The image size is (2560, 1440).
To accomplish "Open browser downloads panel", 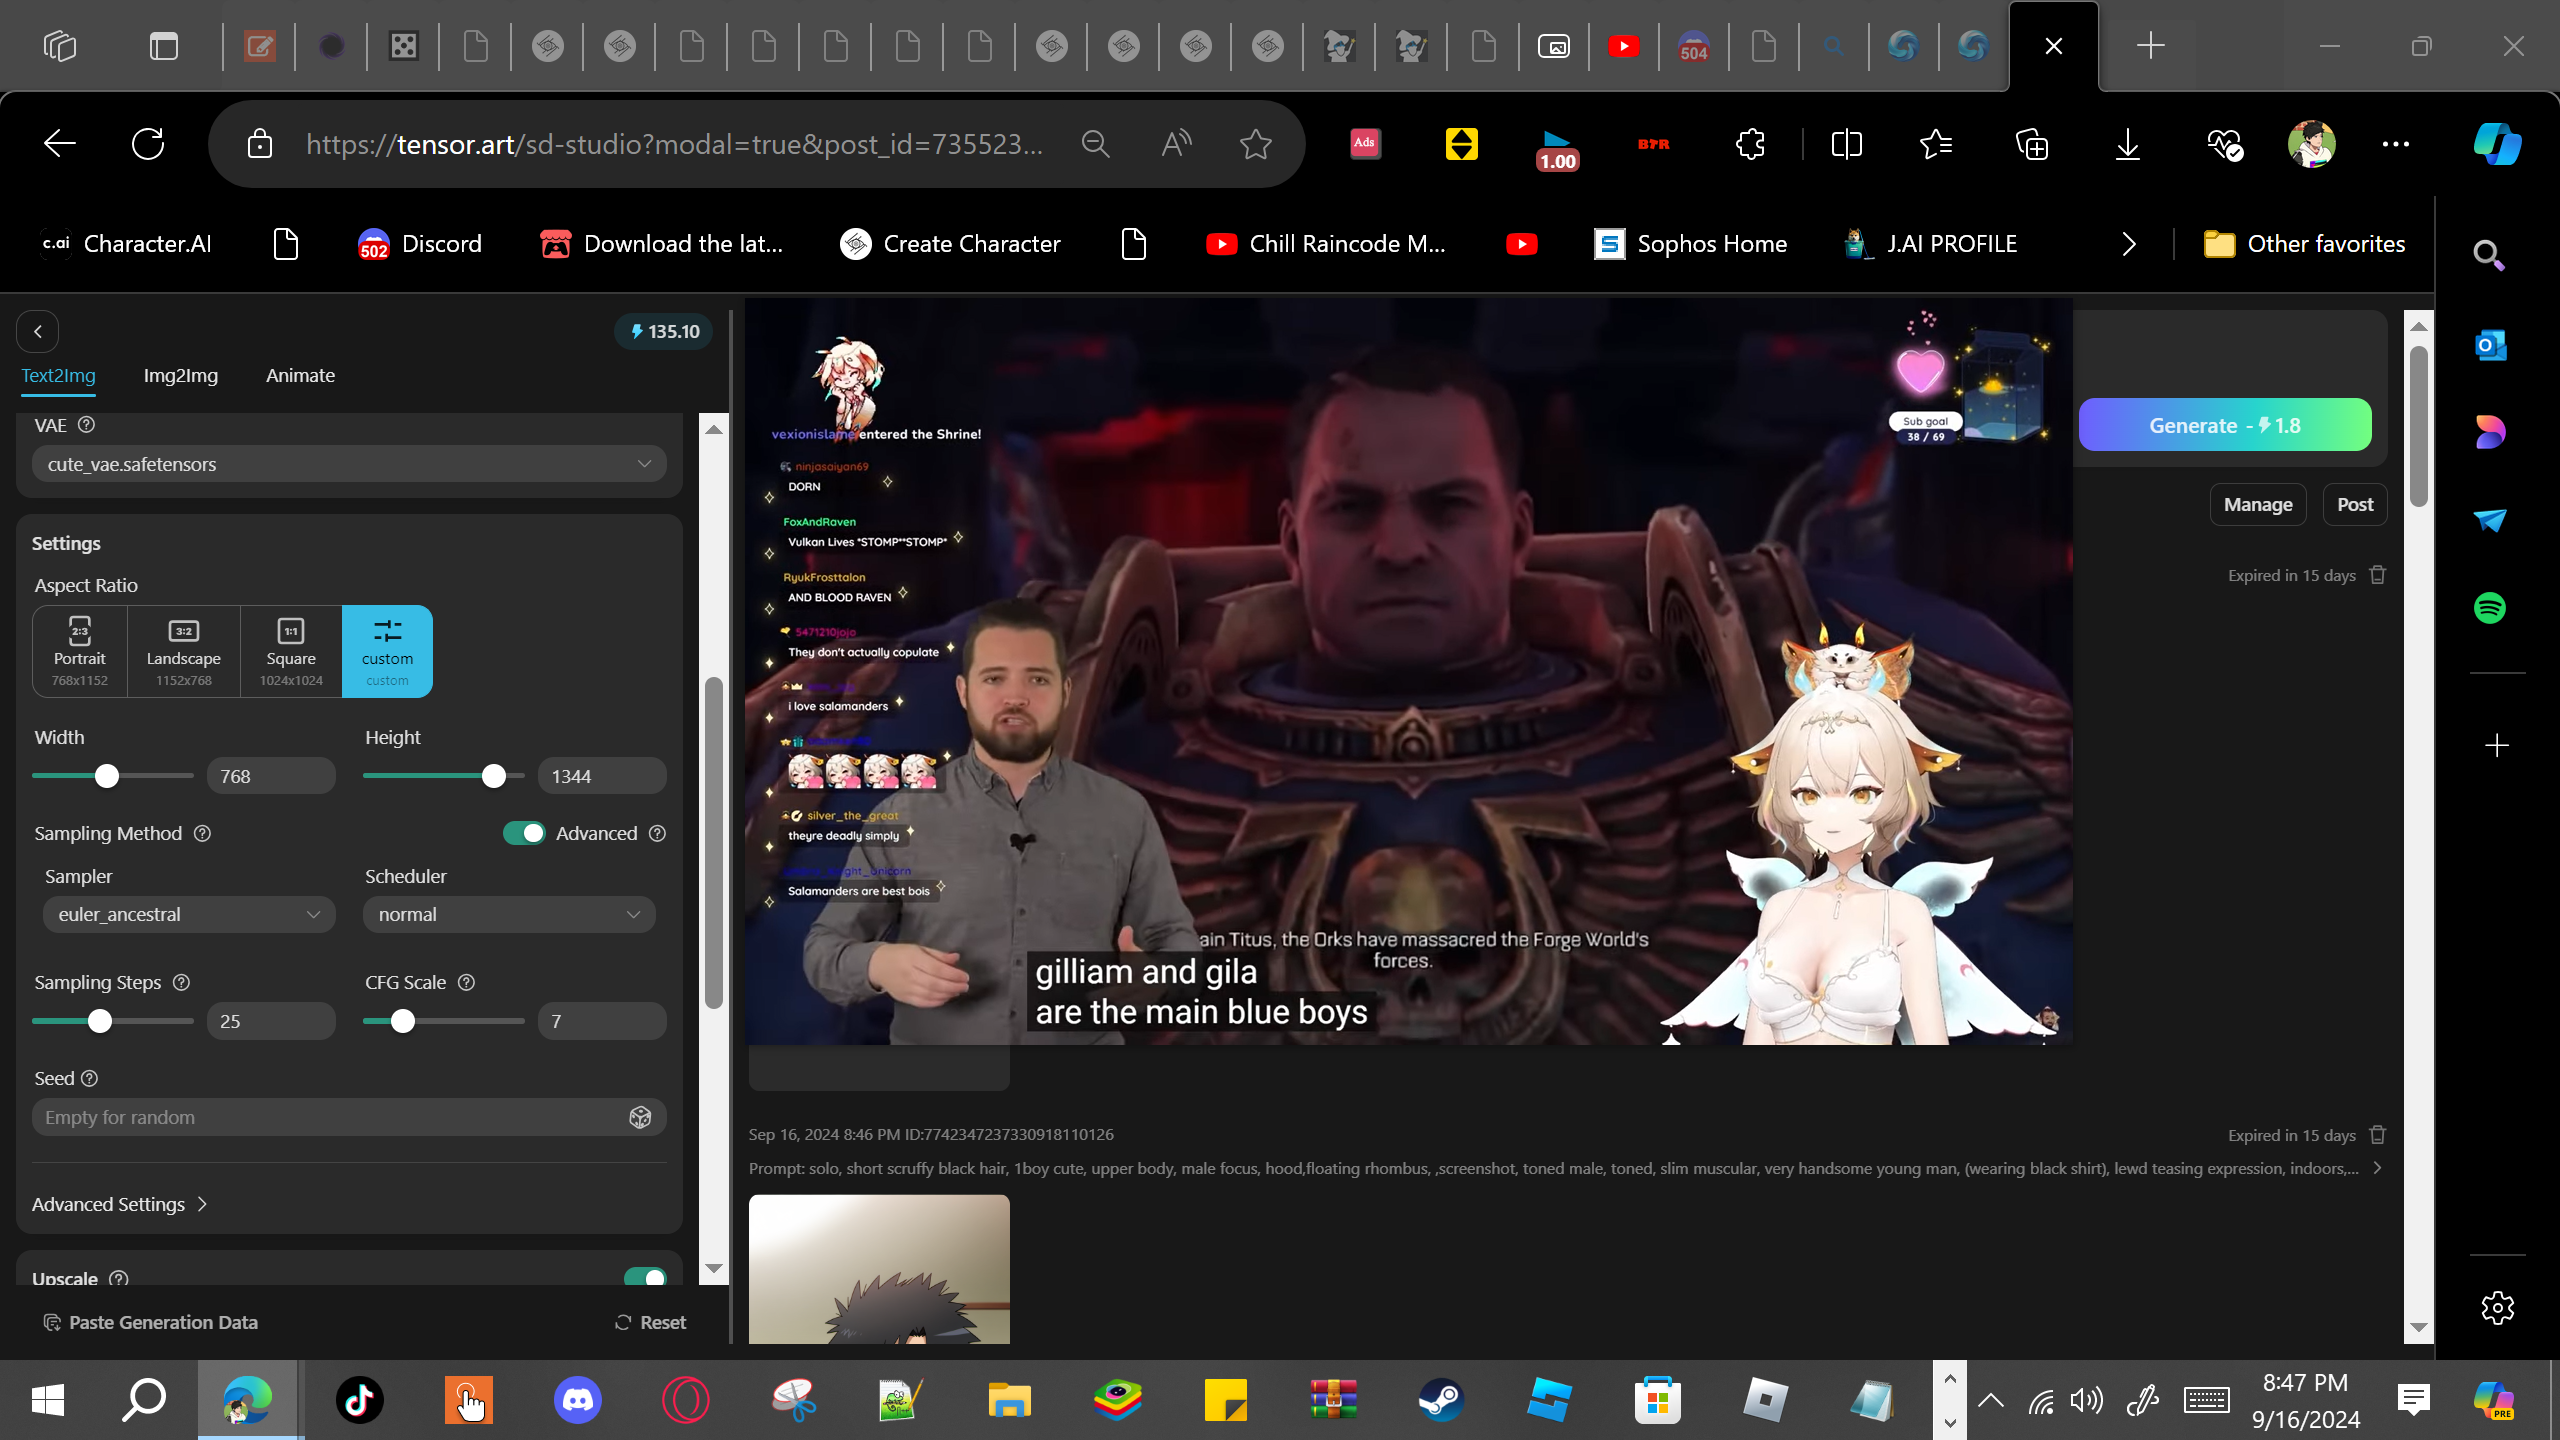I will (x=2128, y=144).
